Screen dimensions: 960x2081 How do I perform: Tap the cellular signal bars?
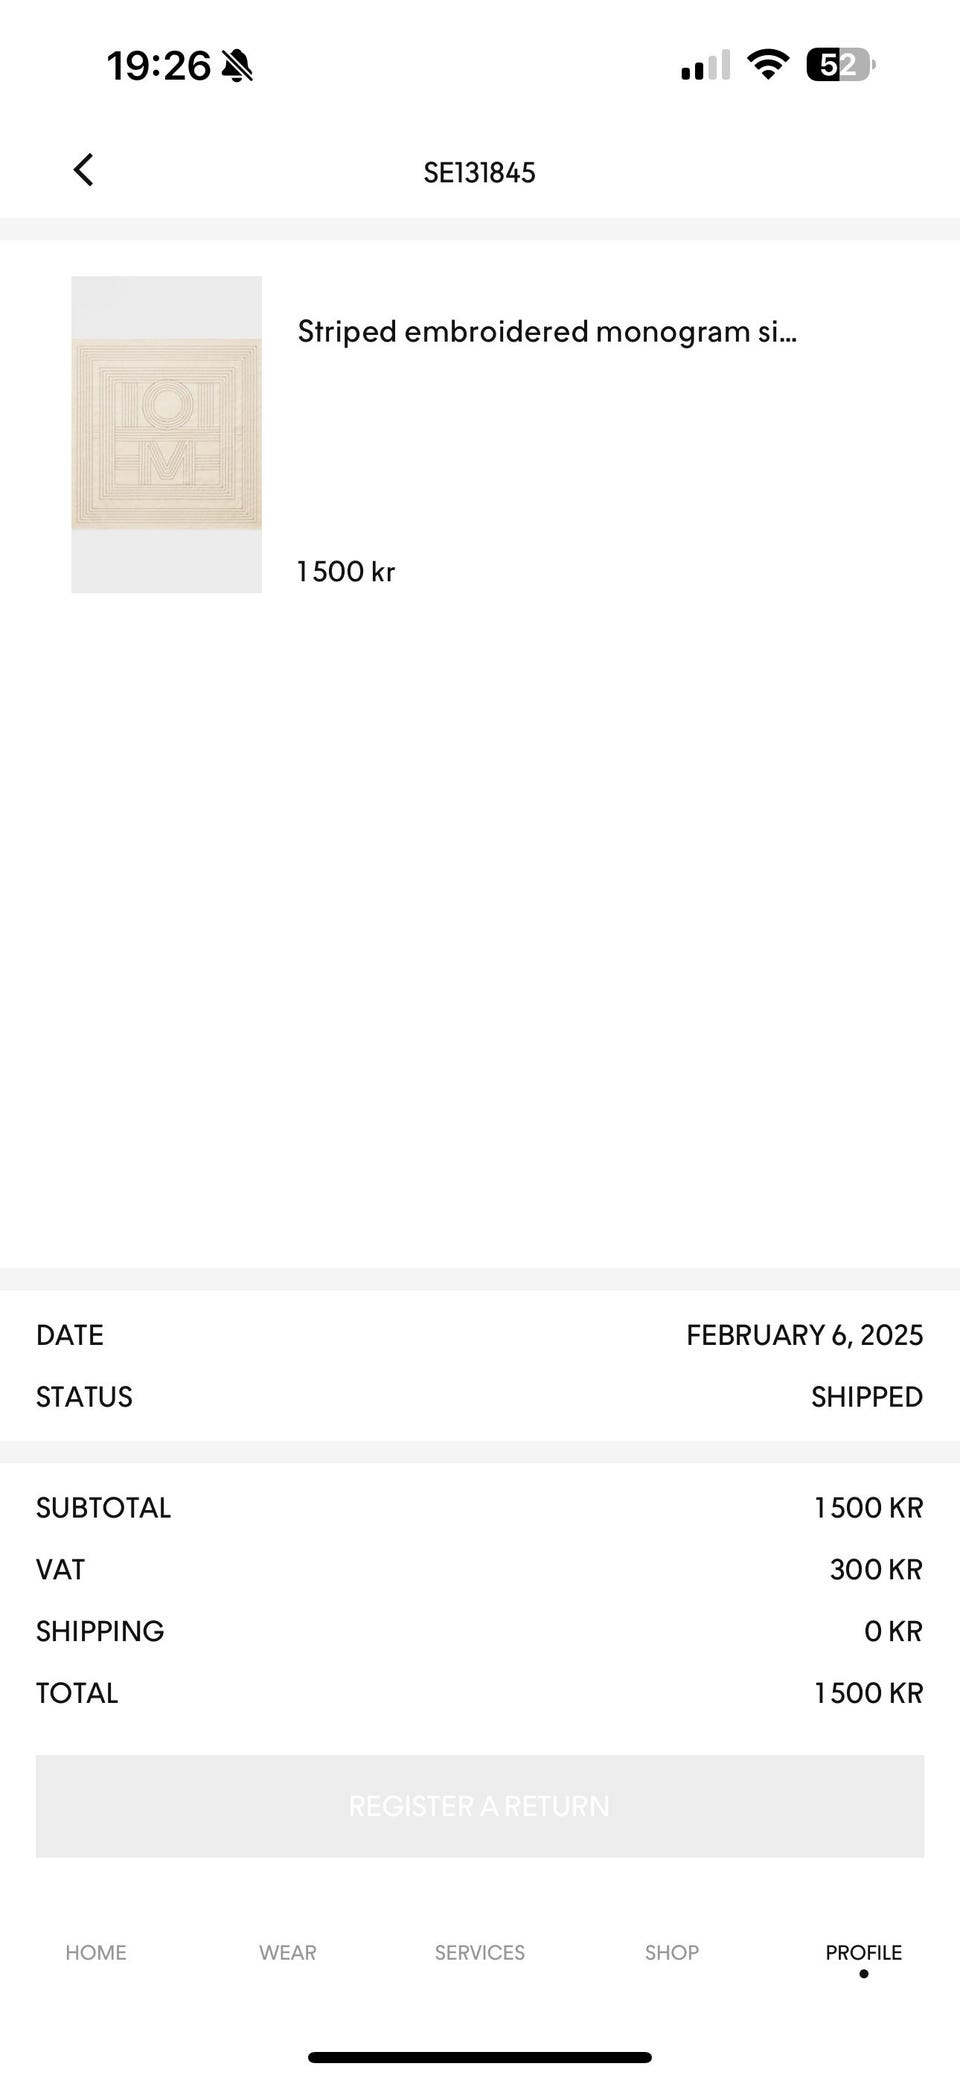(x=705, y=66)
